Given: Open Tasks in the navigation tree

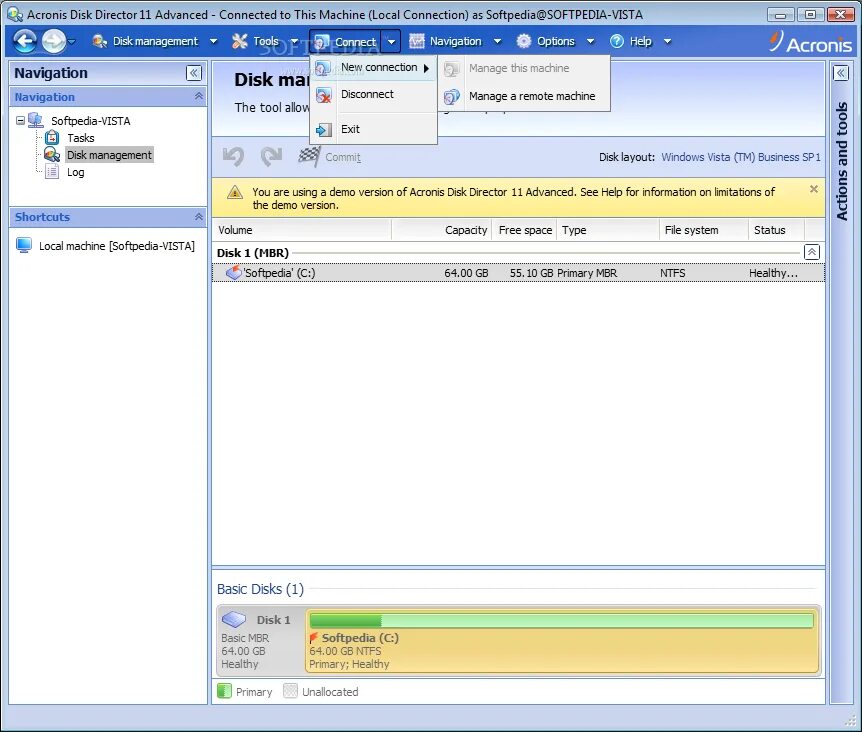Looking at the screenshot, I should tap(81, 138).
